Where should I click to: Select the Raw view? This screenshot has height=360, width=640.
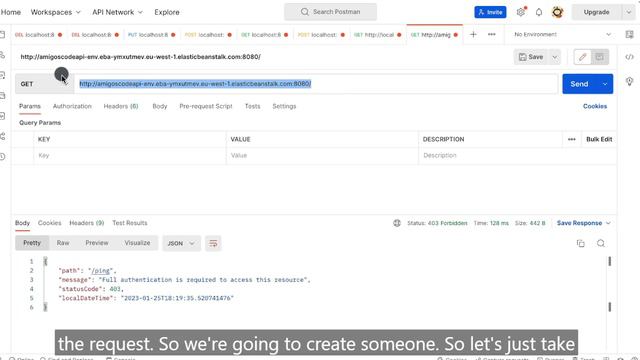tap(63, 243)
